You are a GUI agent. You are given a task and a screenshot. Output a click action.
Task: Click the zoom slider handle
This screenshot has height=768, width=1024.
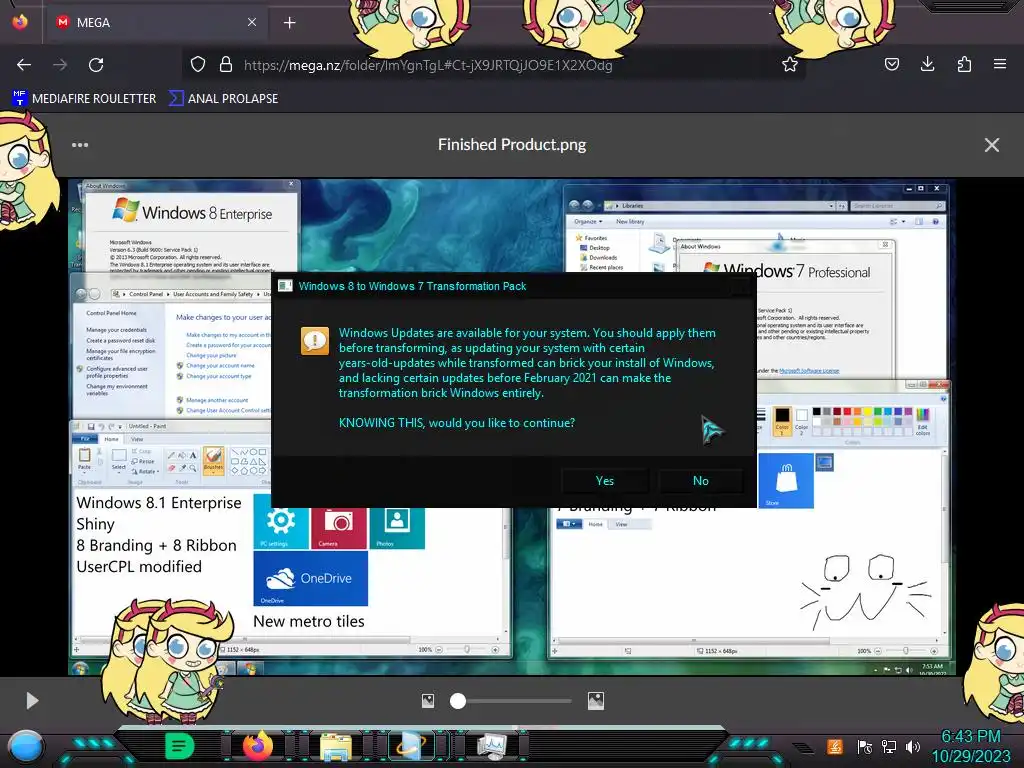[458, 701]
